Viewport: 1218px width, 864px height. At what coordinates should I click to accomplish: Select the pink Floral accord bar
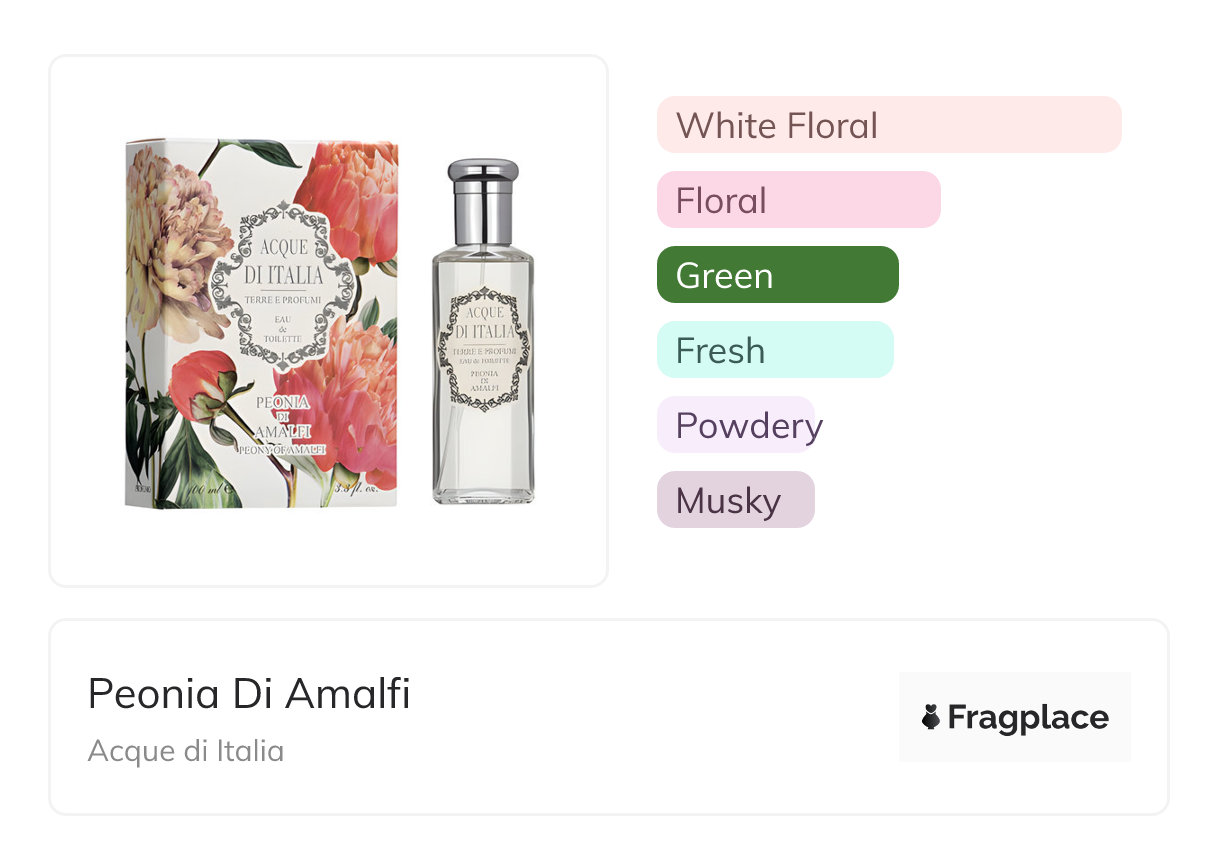click(798, 200)
